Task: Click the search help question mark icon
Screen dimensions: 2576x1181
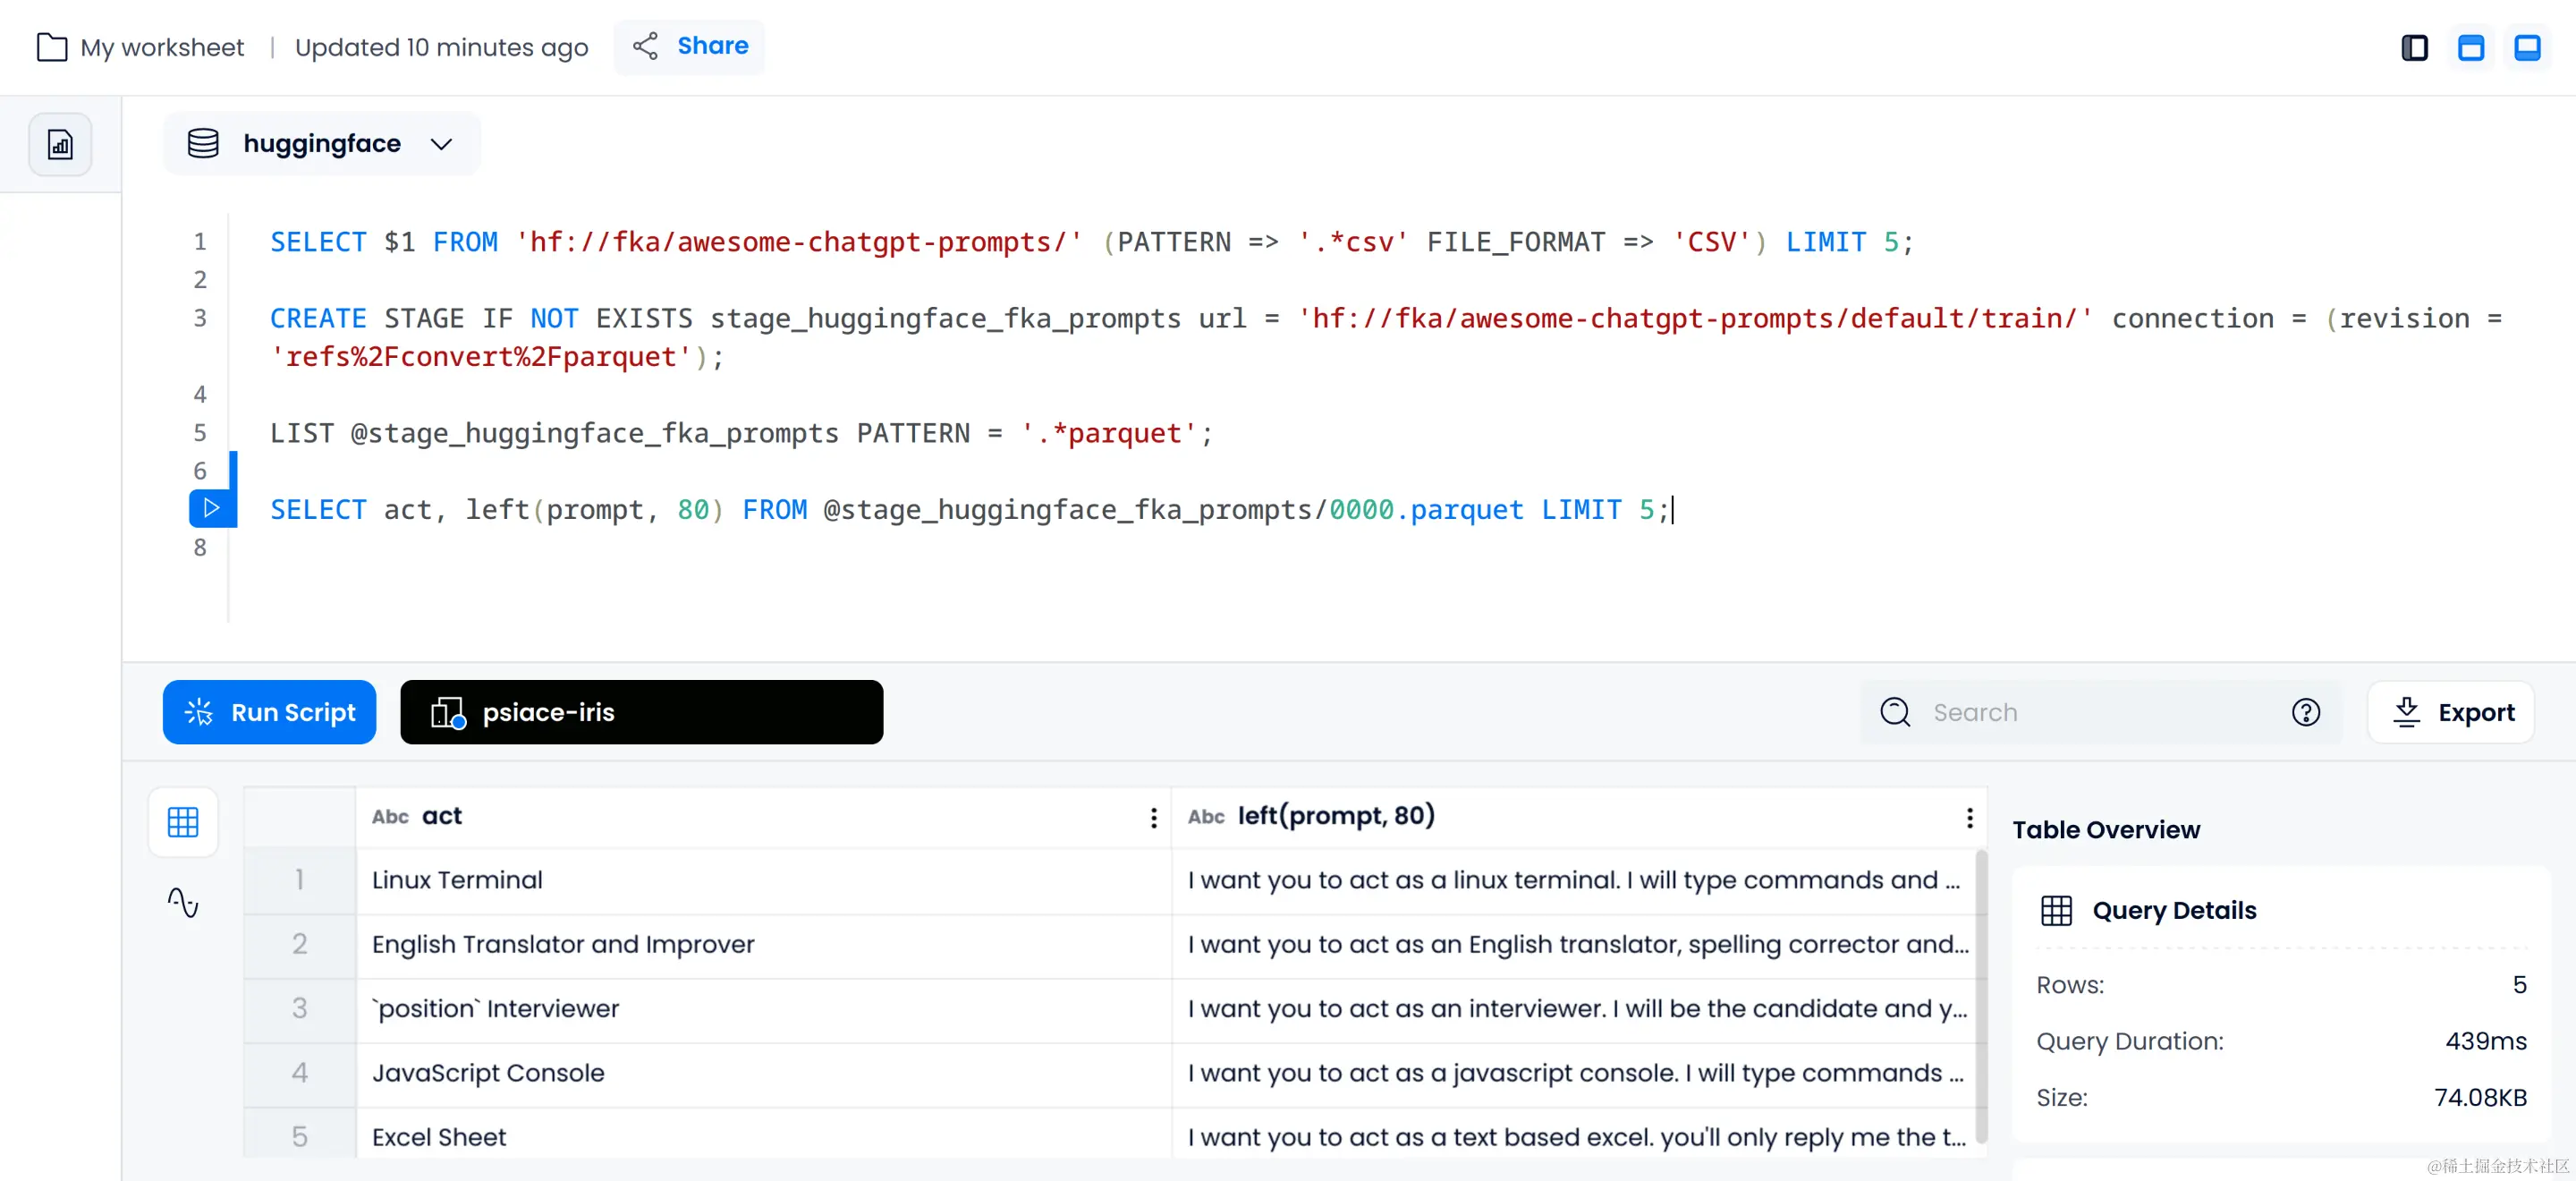Action: [x=2305, y=712]
